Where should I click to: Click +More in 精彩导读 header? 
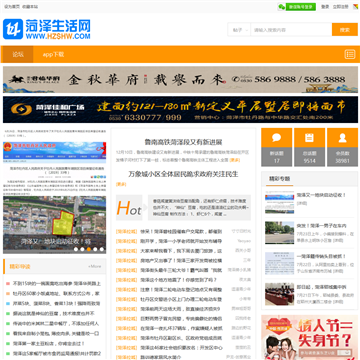pos(94,266)
